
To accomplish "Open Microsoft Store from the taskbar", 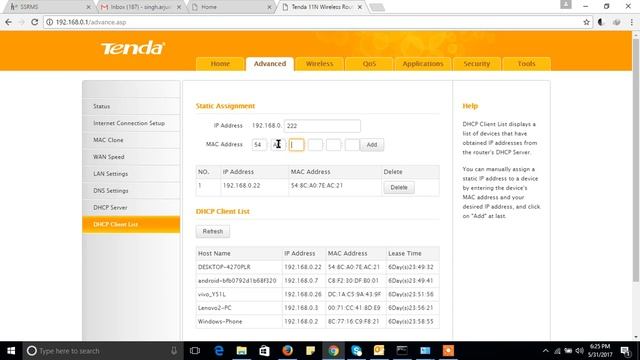I will pos(264,351).
